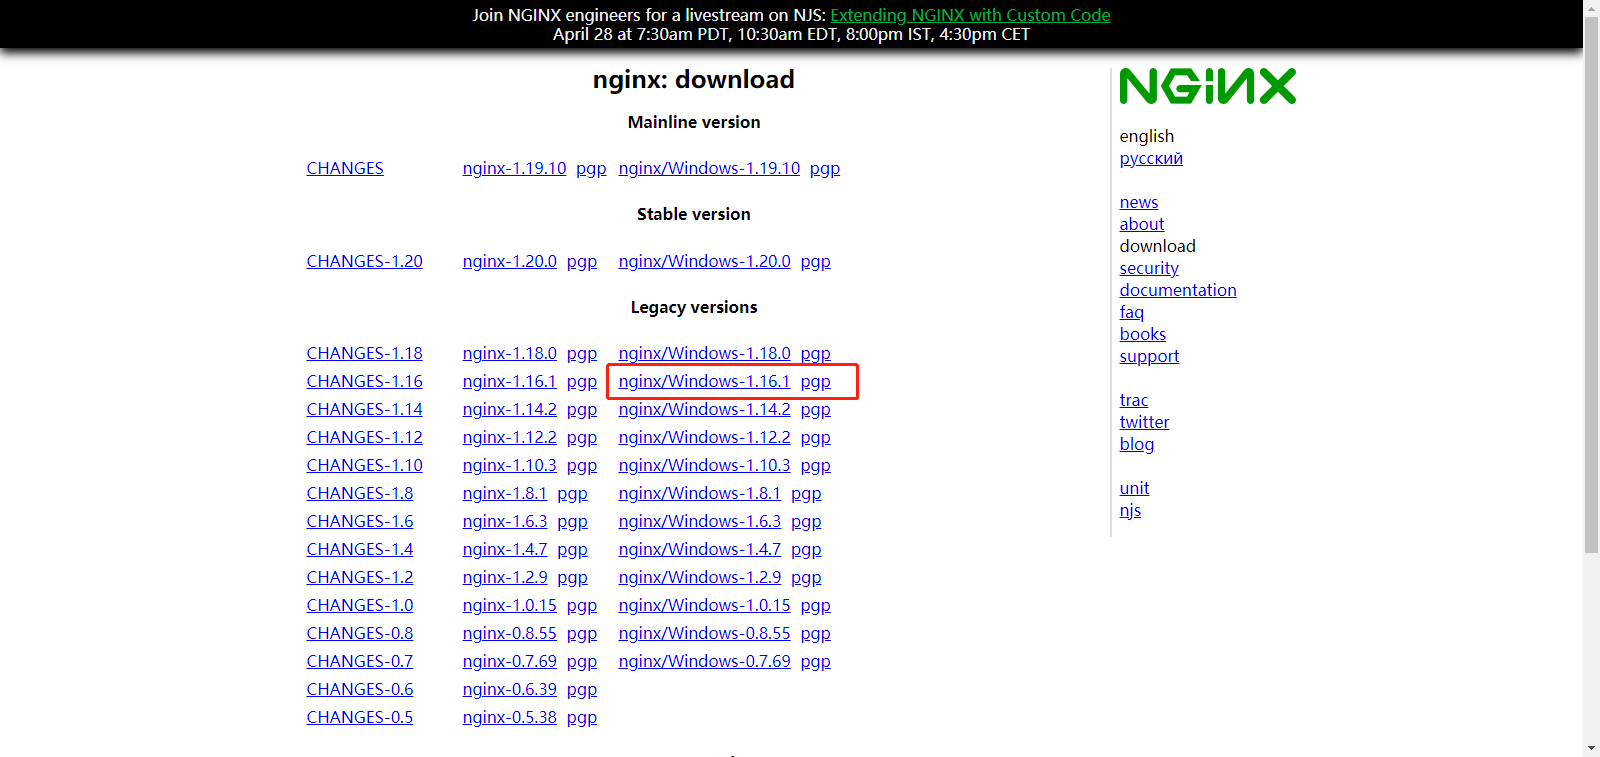The height and width of the screenshot is (757, 1600).
Task: Open CHANGES-1.4 link
Action: click(x=359, y=549)
